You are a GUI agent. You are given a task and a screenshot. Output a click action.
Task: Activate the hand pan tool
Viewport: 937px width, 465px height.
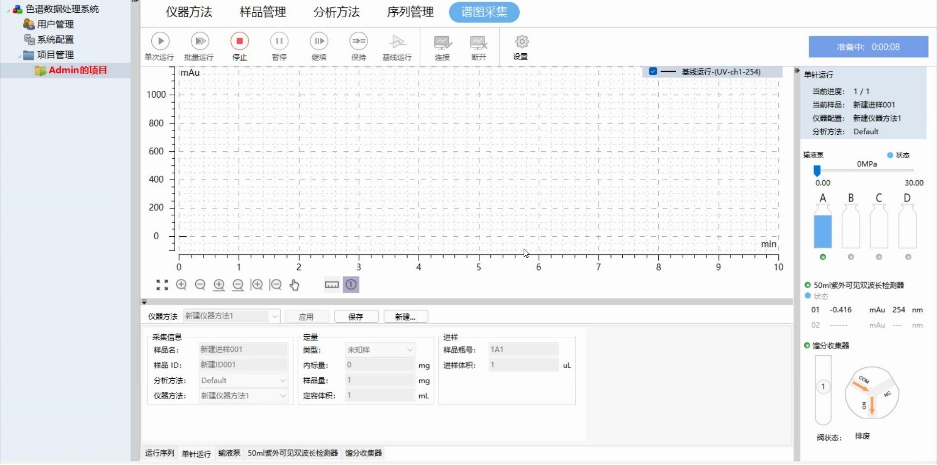click(294, 284)
